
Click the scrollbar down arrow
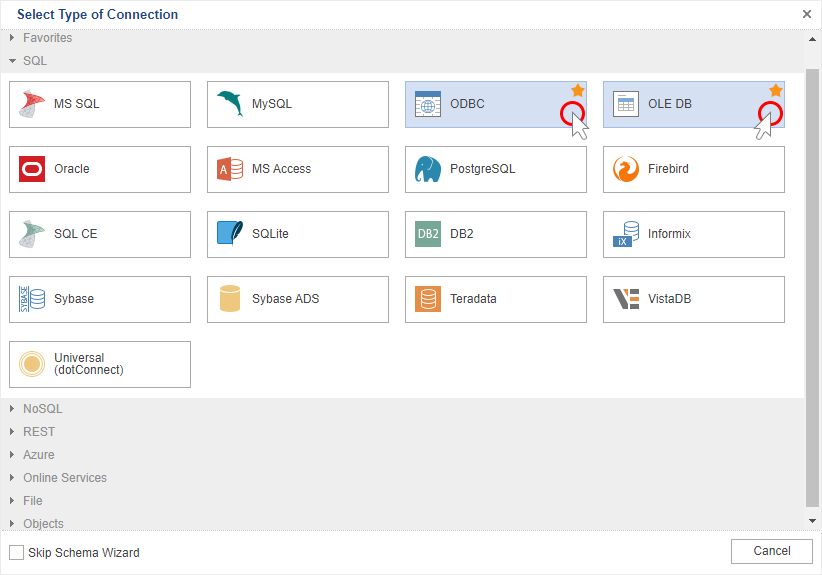click(x=813, y=521)
